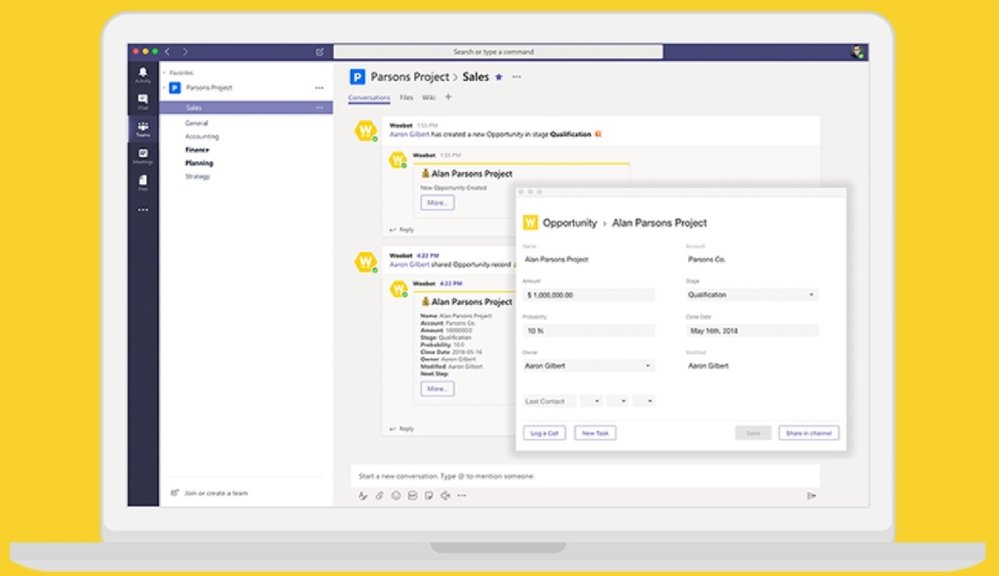Open the emoji picker in the compose bar
Viewport: 999px width, 576px height.
[396, 496]
